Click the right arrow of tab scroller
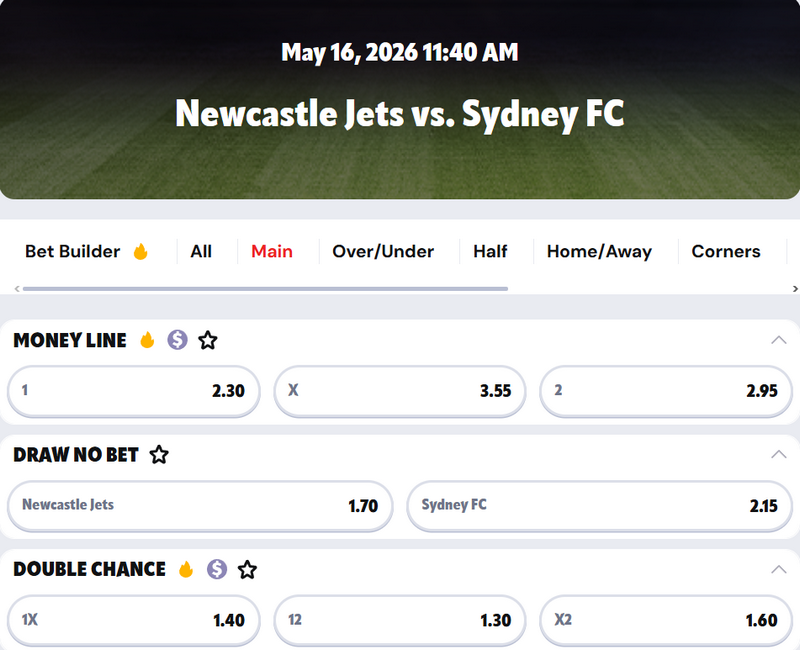The width and height of the screenshot is (800, 650). coord(795,289)
